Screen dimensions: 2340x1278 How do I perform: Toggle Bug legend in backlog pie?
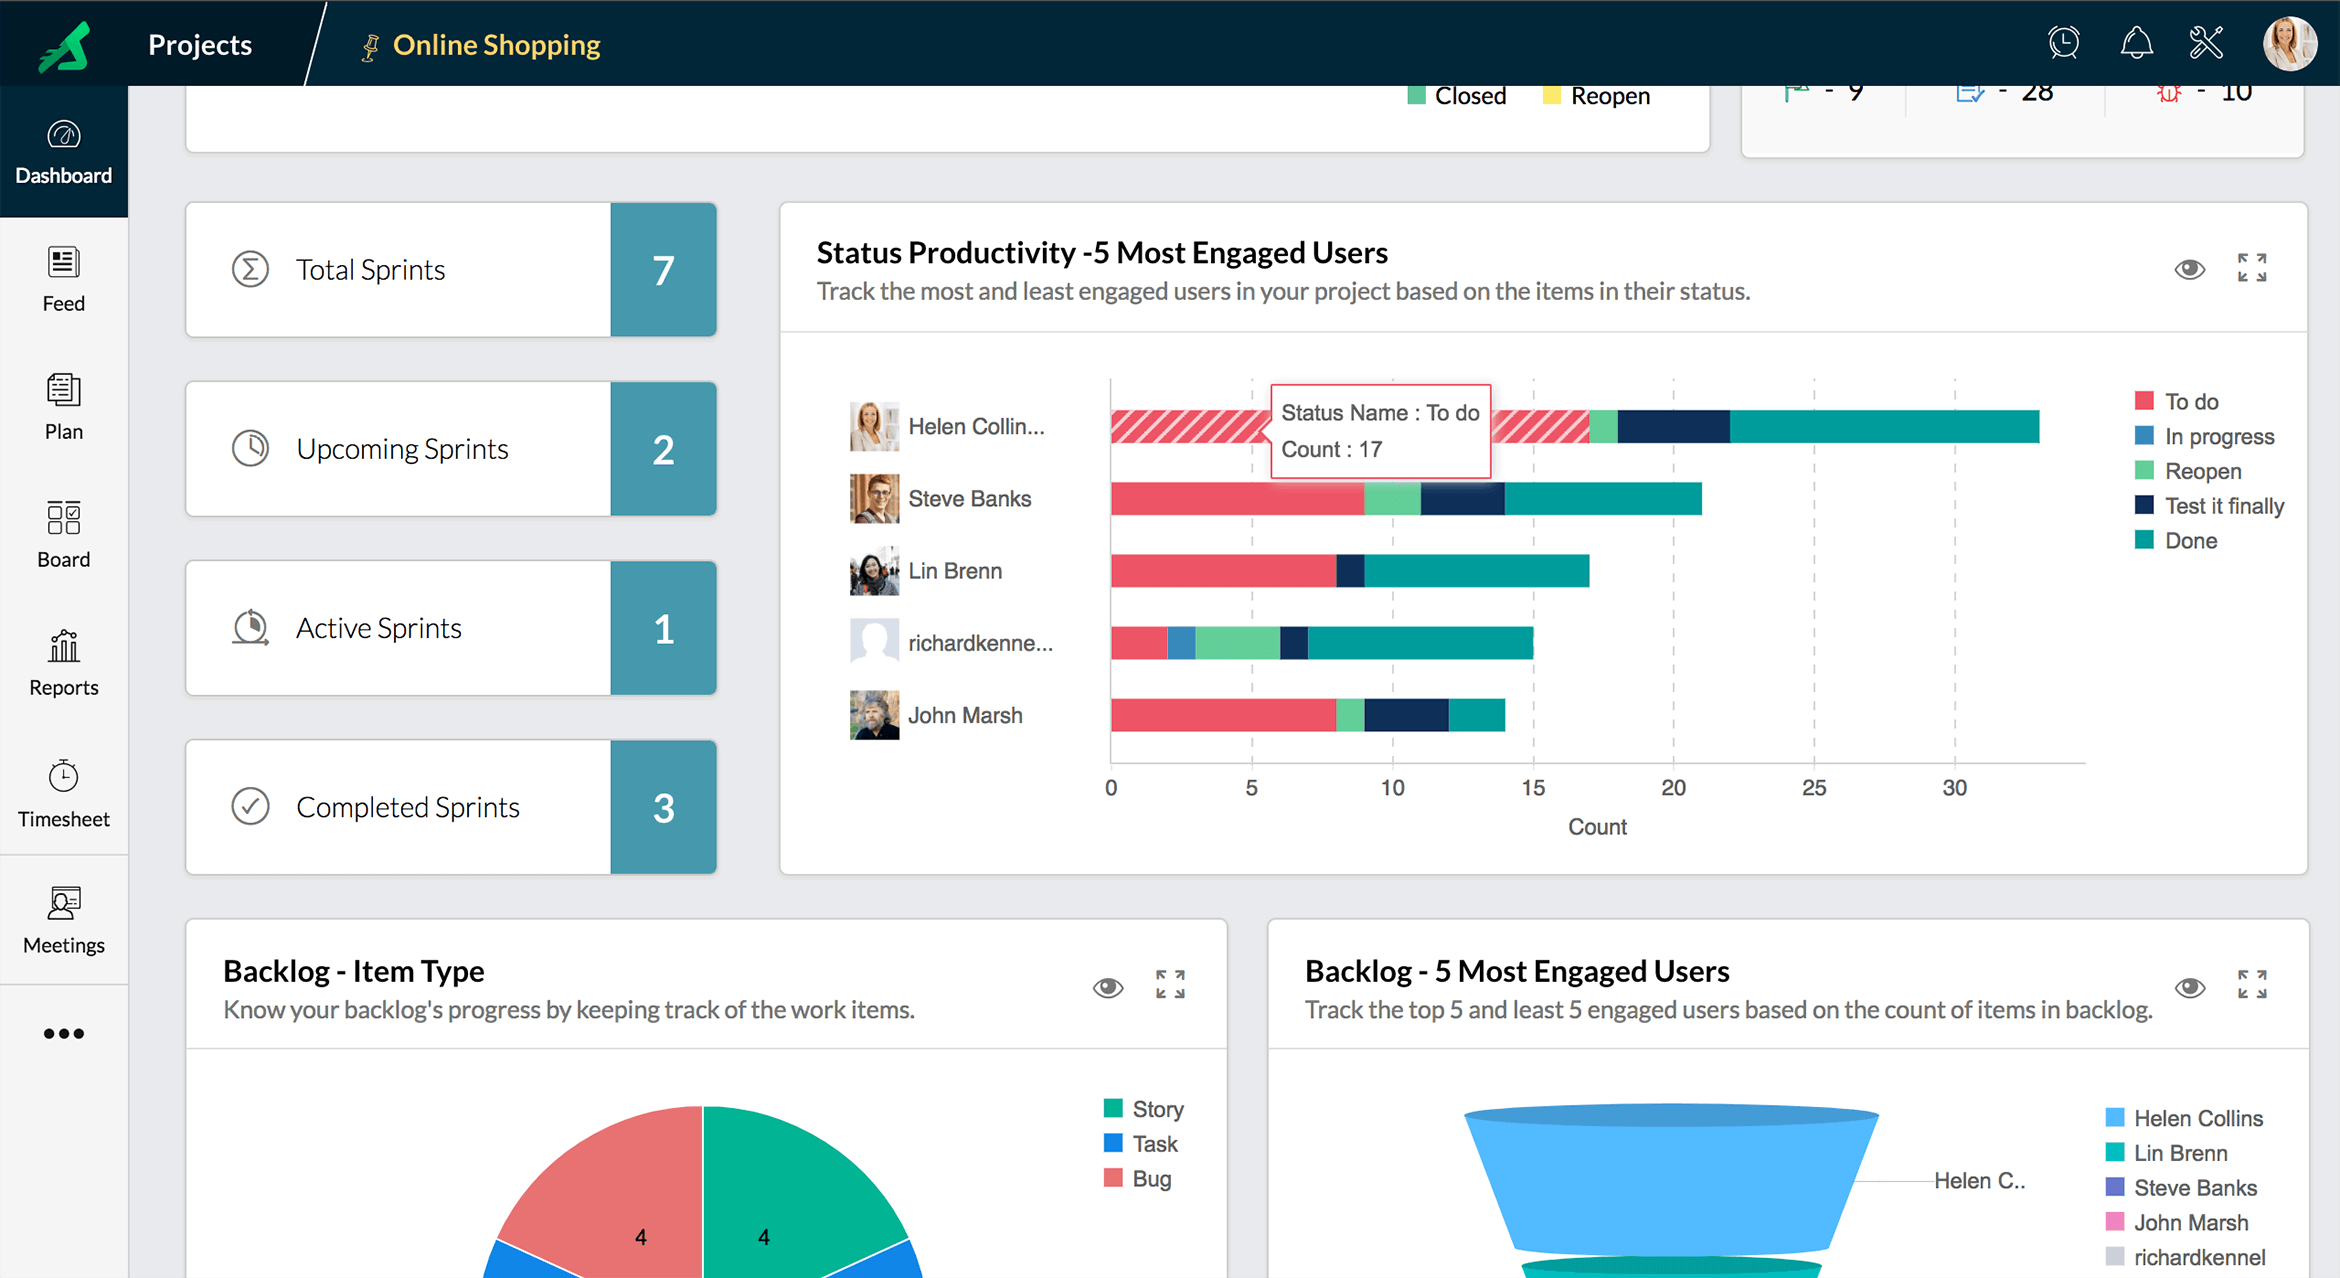click(1137, 1179)
